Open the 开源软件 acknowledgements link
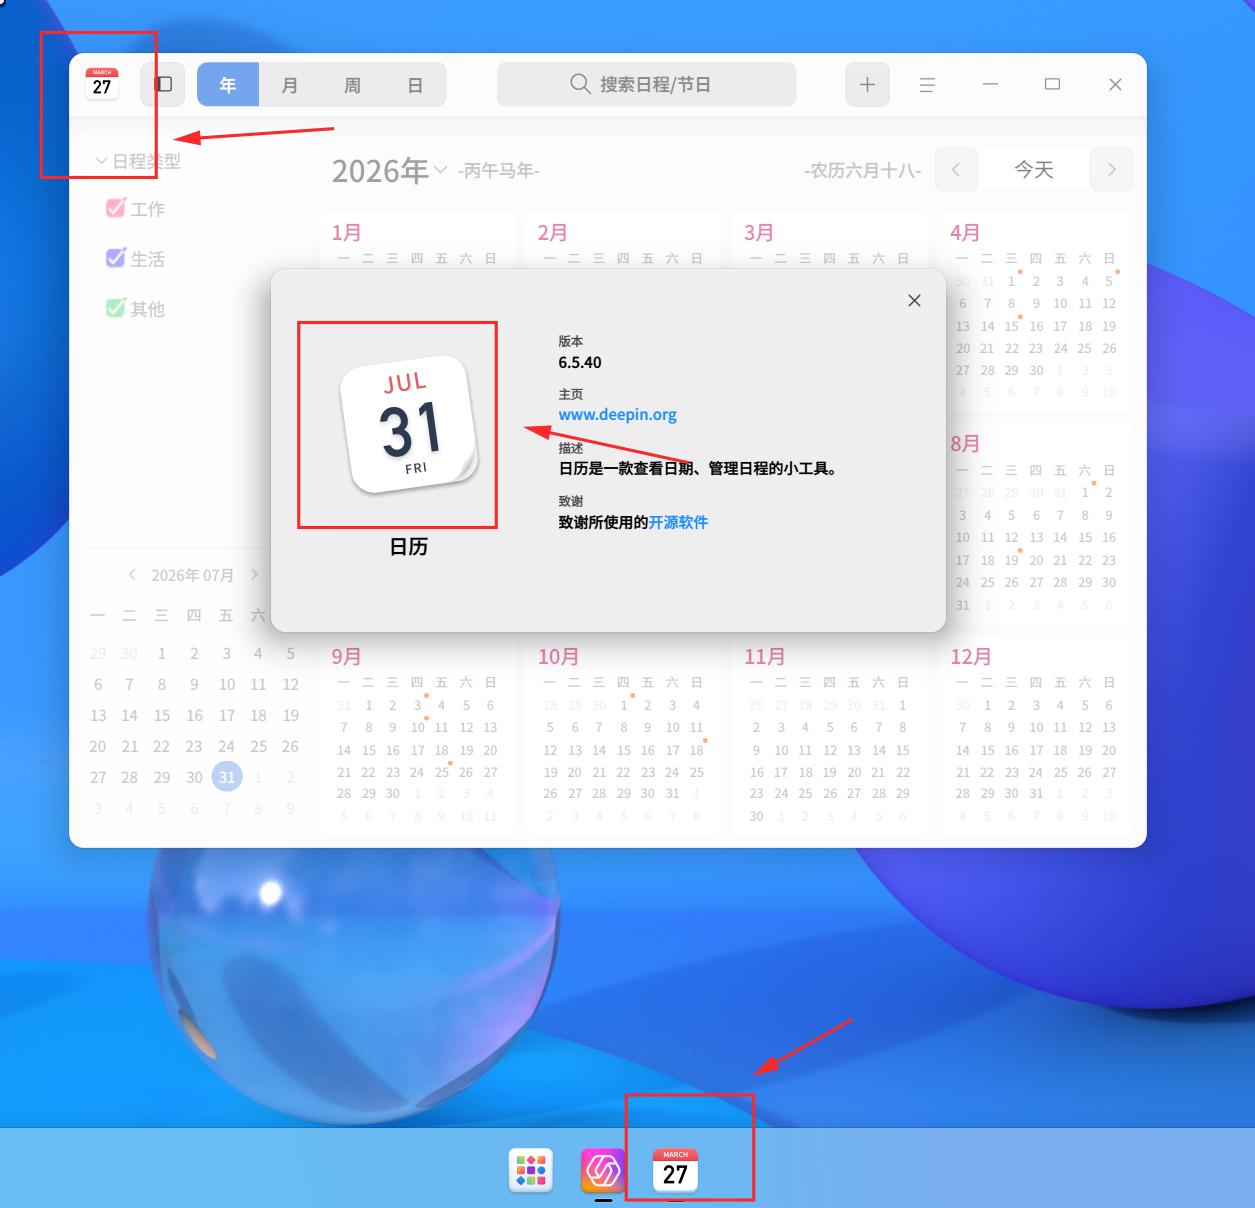This screenshot has width=1255, height=1208. click(x=678, y=522)
